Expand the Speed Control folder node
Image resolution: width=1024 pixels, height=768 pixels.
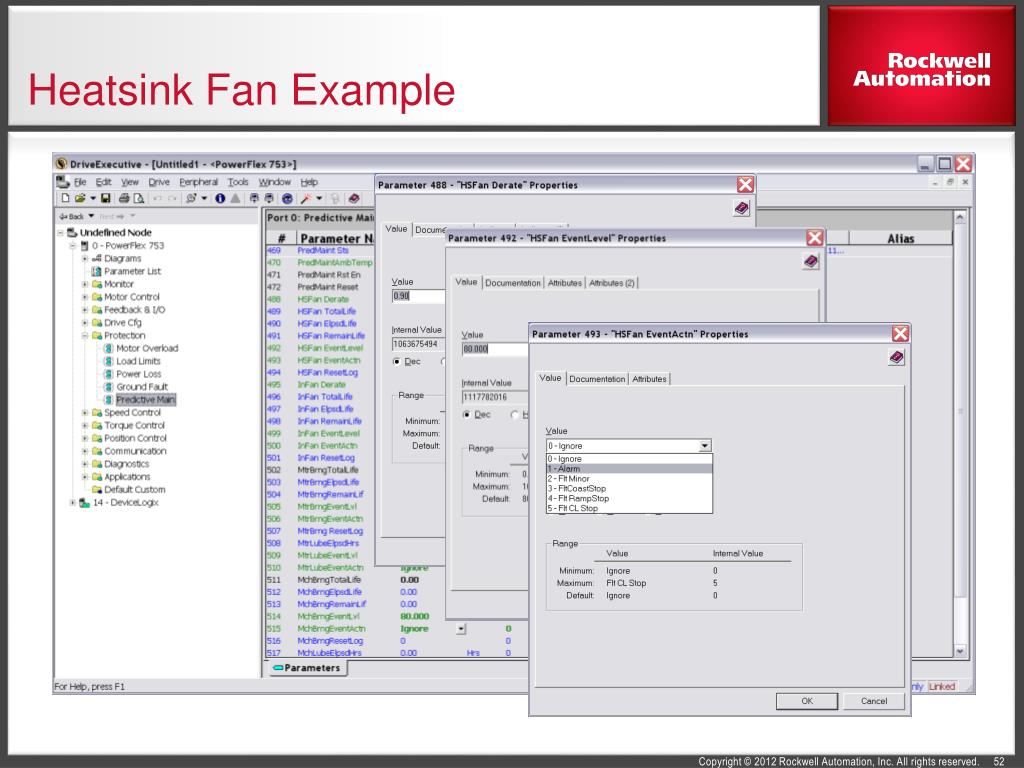[85, 413]
